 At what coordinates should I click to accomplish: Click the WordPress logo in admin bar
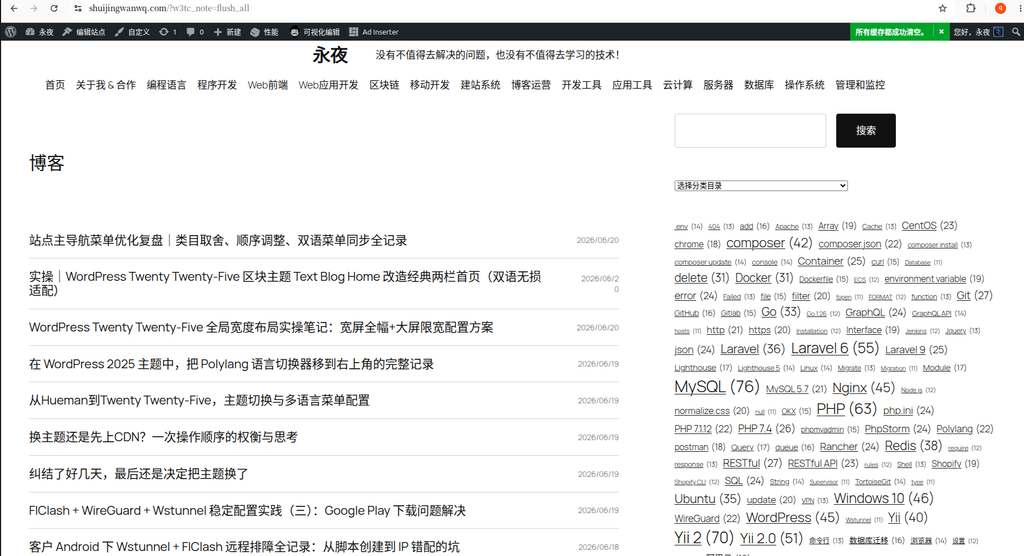tap(10, 31)
